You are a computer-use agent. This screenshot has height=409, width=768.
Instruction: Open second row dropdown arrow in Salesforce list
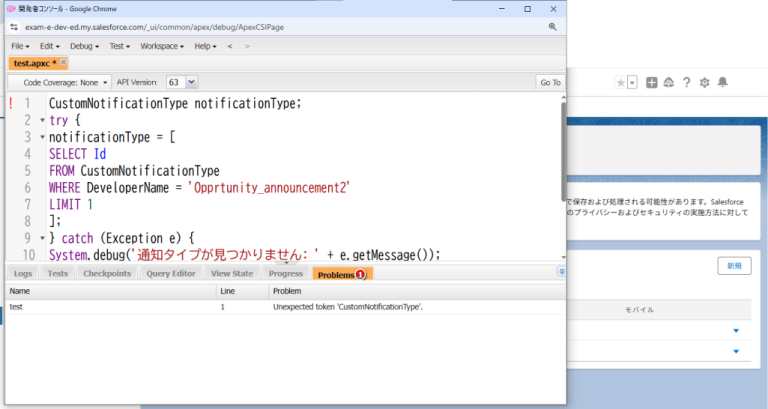[736, 351]
